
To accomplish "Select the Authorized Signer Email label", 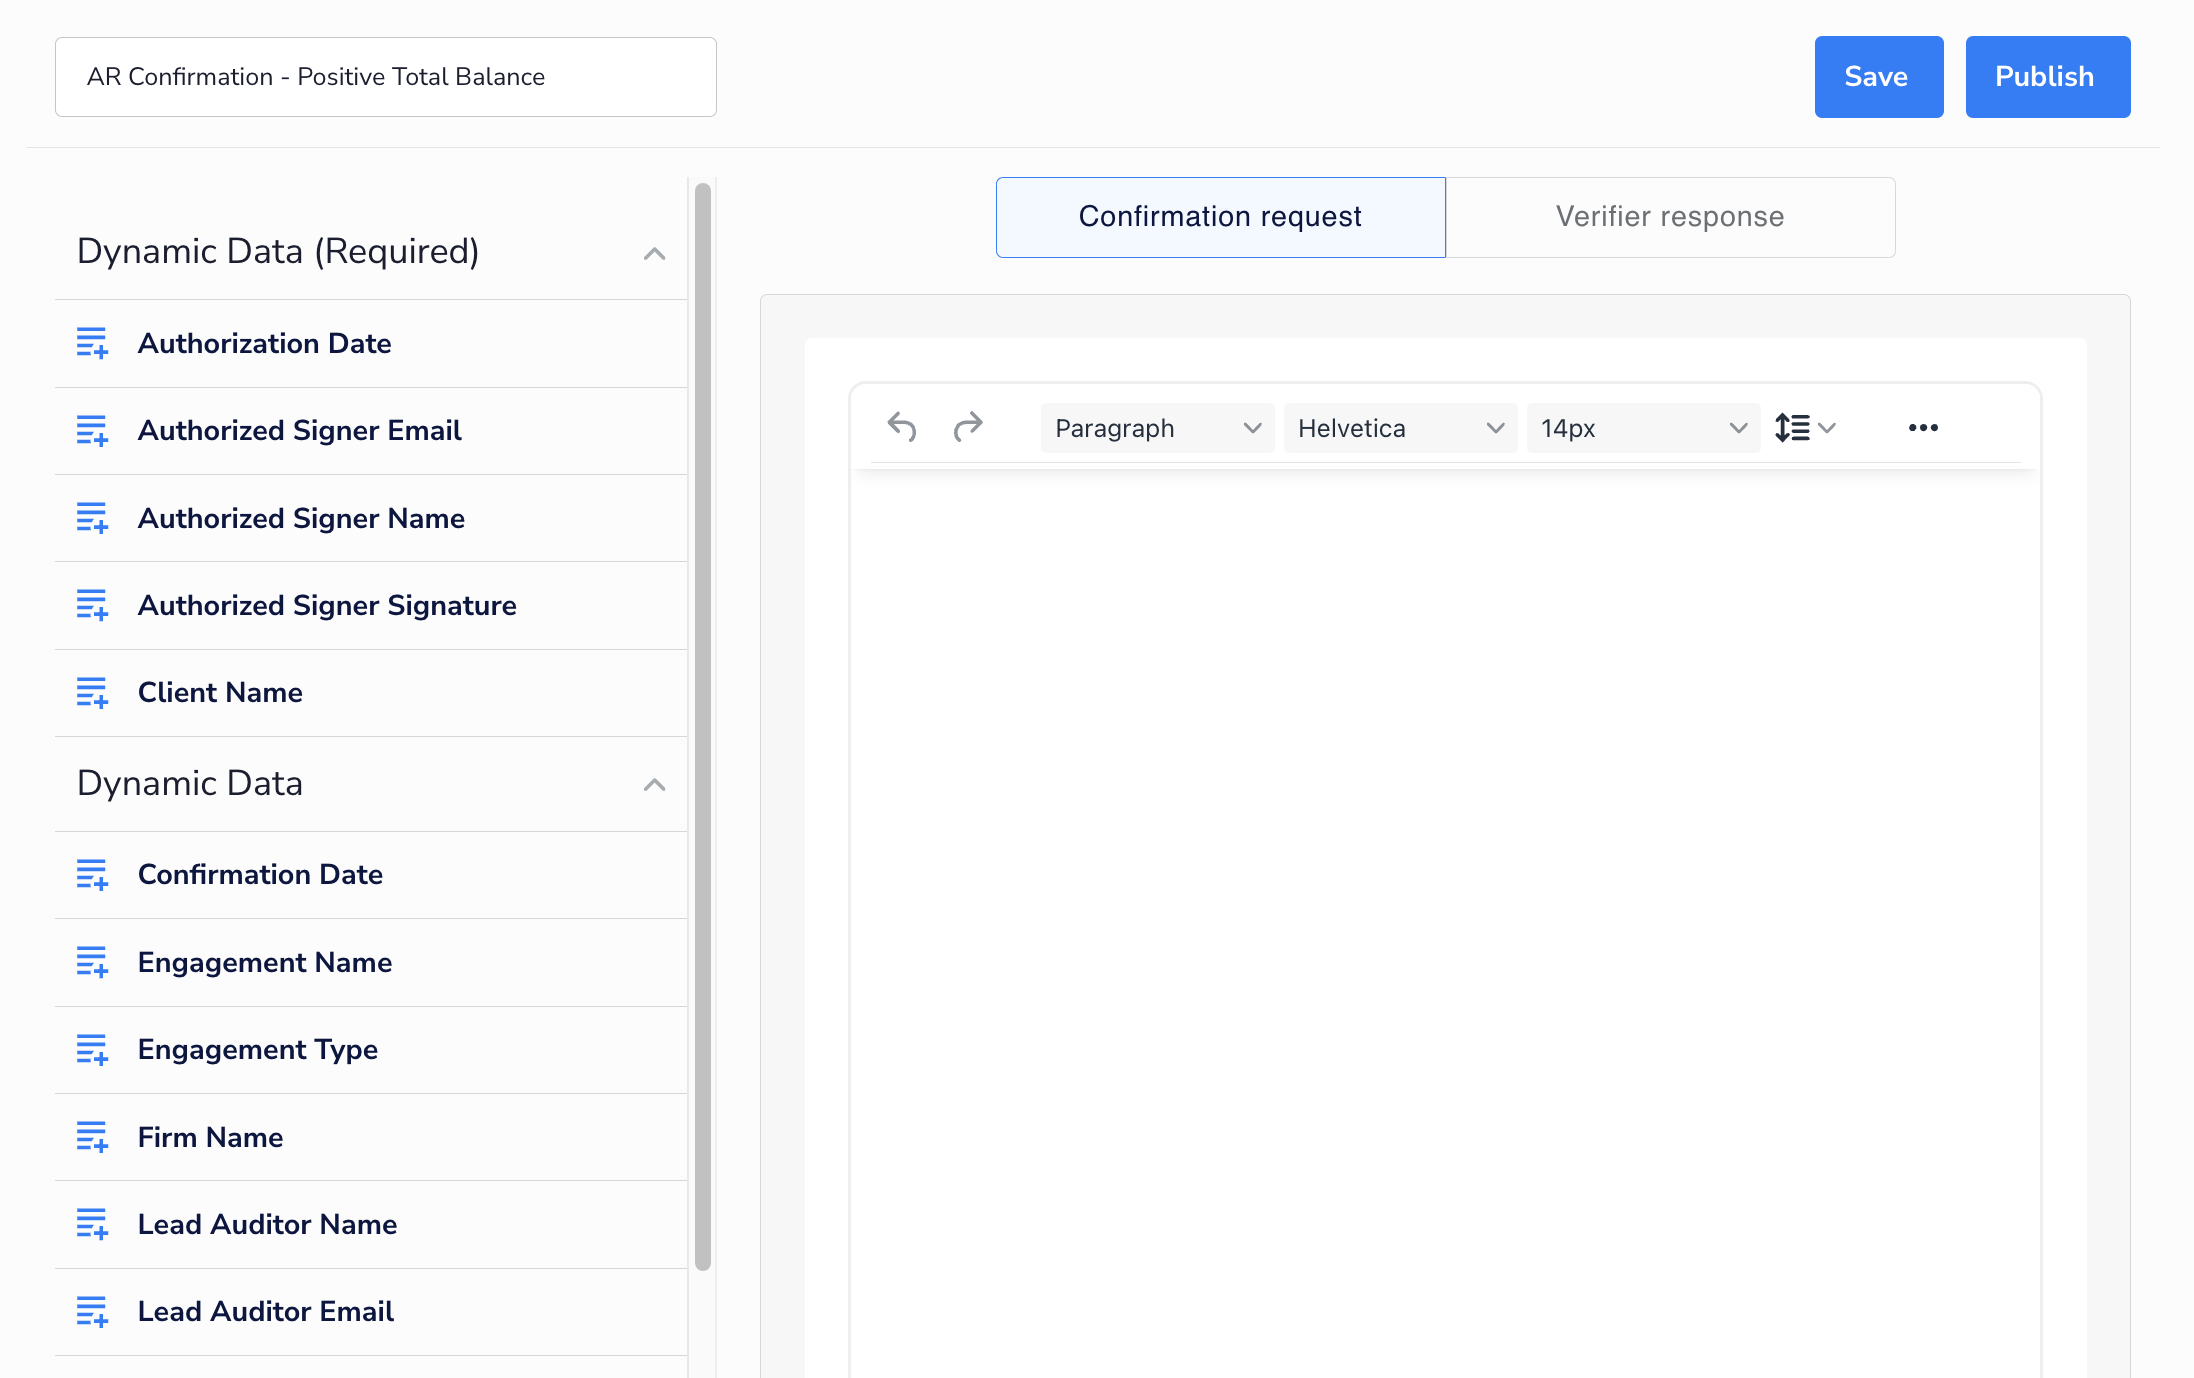I will click(299, 431).
